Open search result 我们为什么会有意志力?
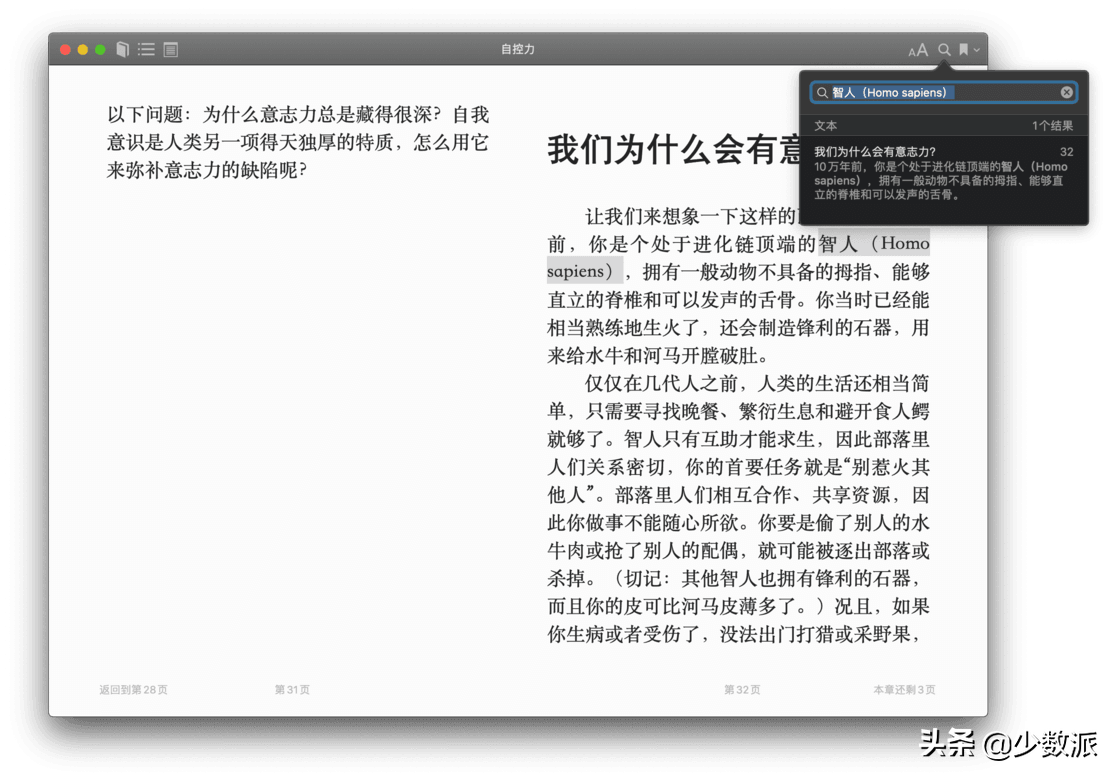This screenshot has width=1120, height=781. (944, 172)
